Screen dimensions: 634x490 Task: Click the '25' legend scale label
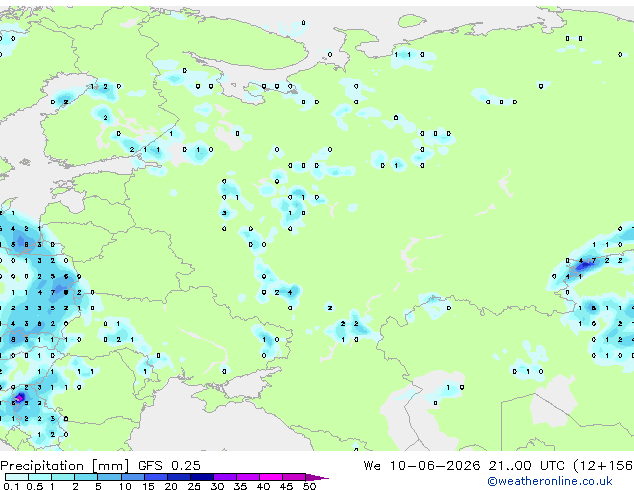(x=194, y=486)
